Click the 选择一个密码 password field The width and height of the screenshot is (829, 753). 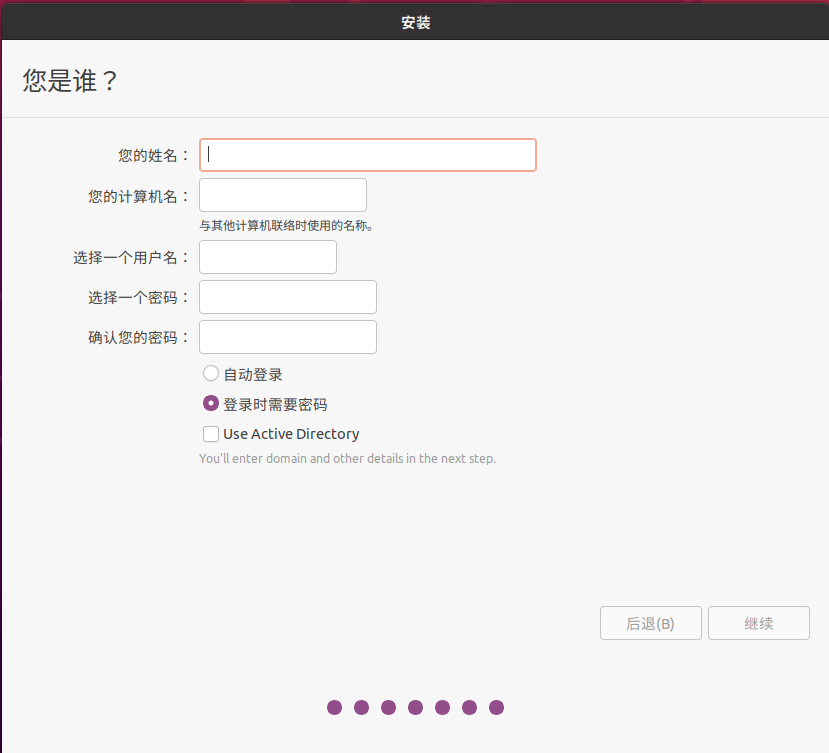click(x=288, y=297)
